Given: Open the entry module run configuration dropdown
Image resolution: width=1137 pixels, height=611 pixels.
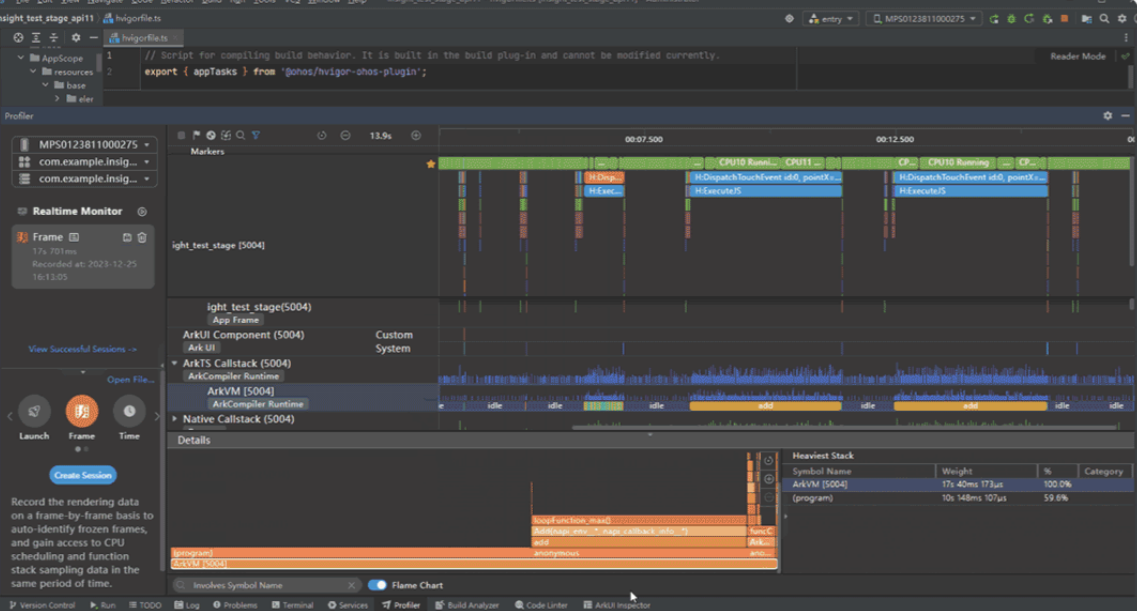Looking at the screenshot, I should (831, 19).
